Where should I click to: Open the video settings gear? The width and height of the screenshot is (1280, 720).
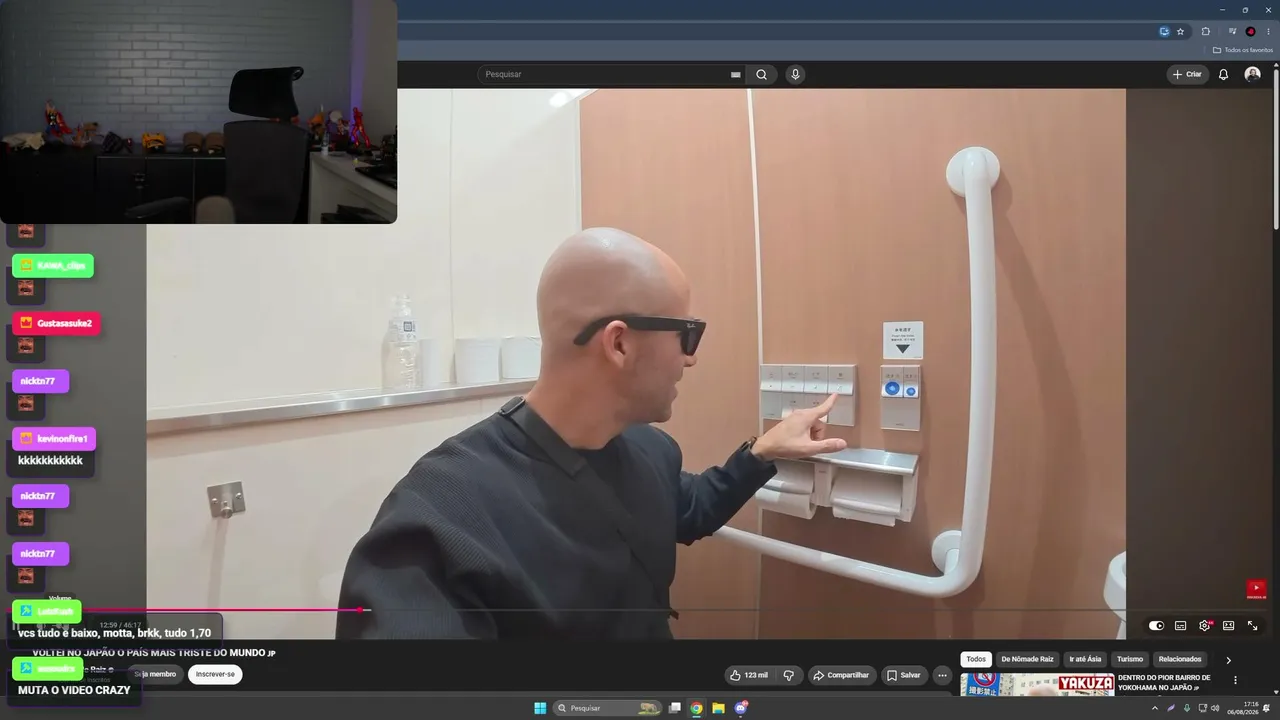1205,626
